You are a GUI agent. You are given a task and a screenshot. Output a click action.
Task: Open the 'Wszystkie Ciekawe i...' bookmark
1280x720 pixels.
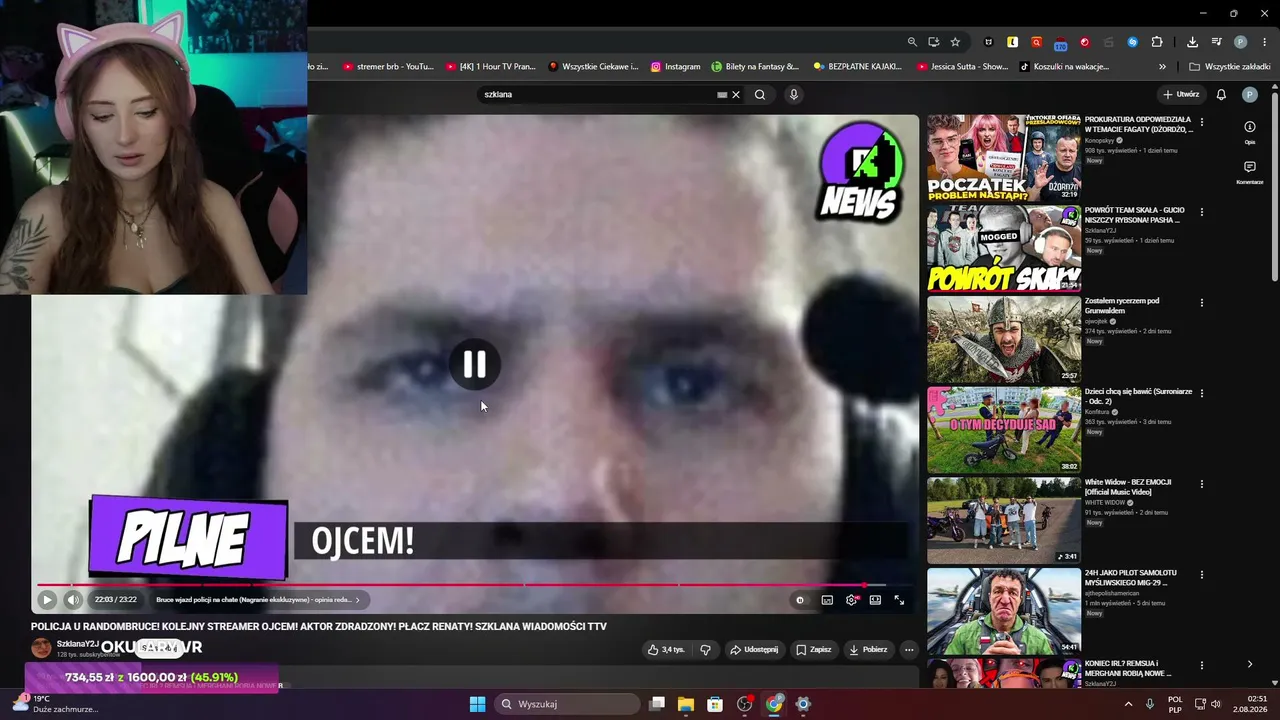click(593, 67)
